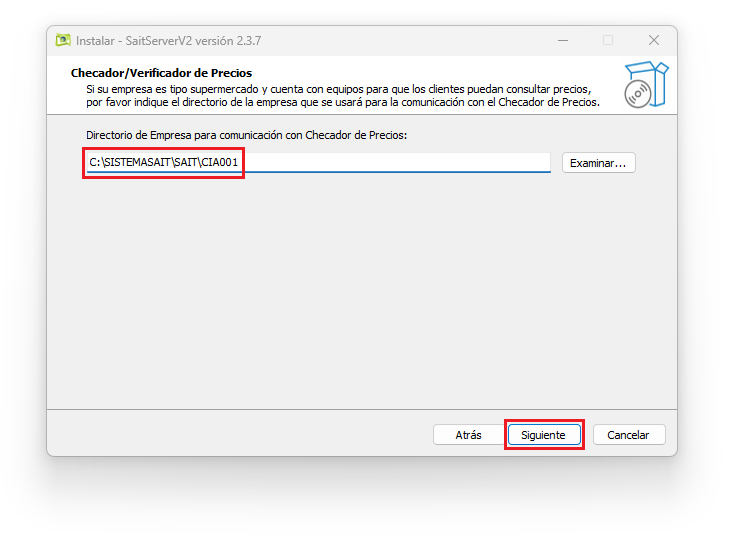Minimize the installer window
The height and width of the screenshot is (554, 734).
[562, 40]
